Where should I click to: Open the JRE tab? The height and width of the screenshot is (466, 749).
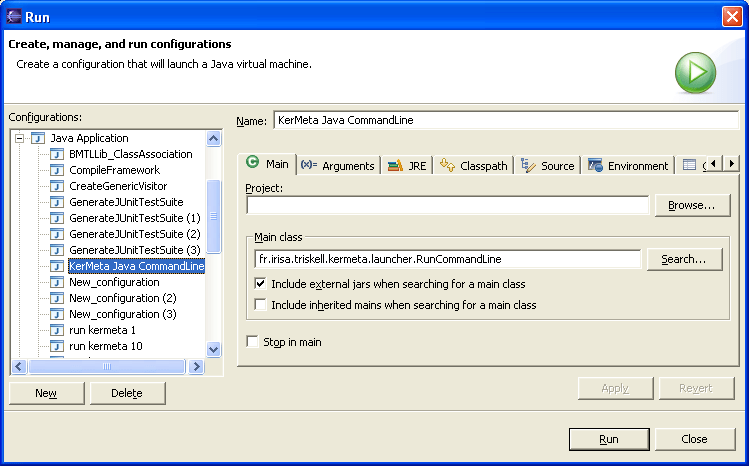pos(407,166)
